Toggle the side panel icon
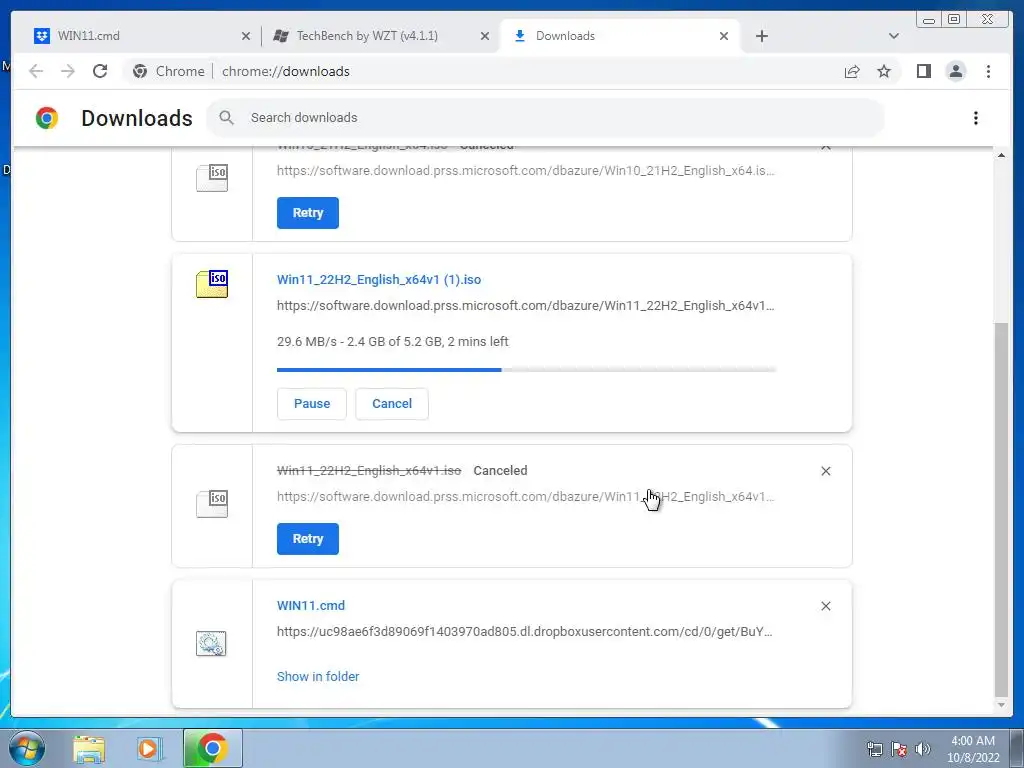Viewport: 1024px width, 768px height. pyautogui.click(x=923, y=71)
